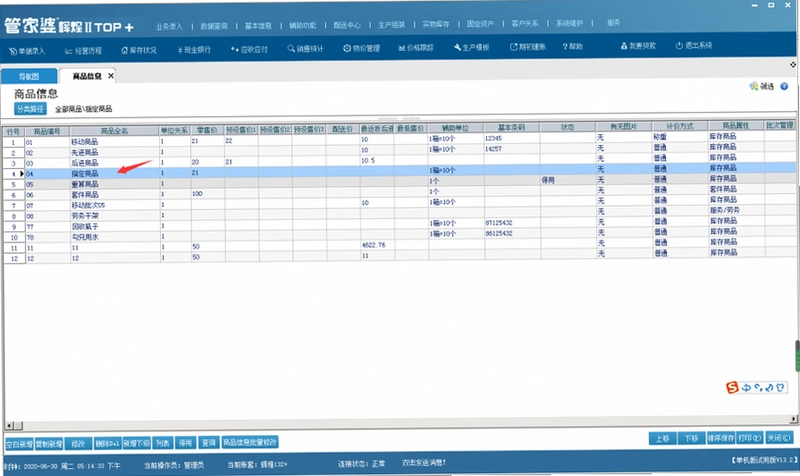
Task: Open 库存状况 toolbar shortcut
Action: (x=139, y=50)
